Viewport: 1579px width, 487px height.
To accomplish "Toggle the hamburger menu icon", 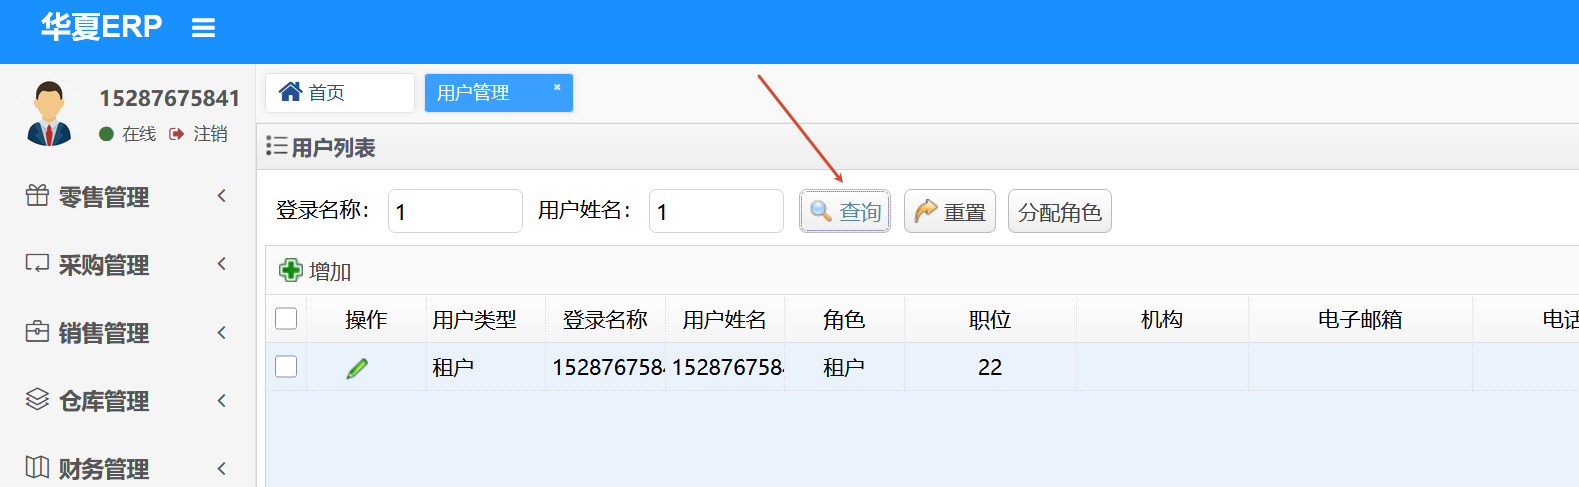I will tap(203, 28).
